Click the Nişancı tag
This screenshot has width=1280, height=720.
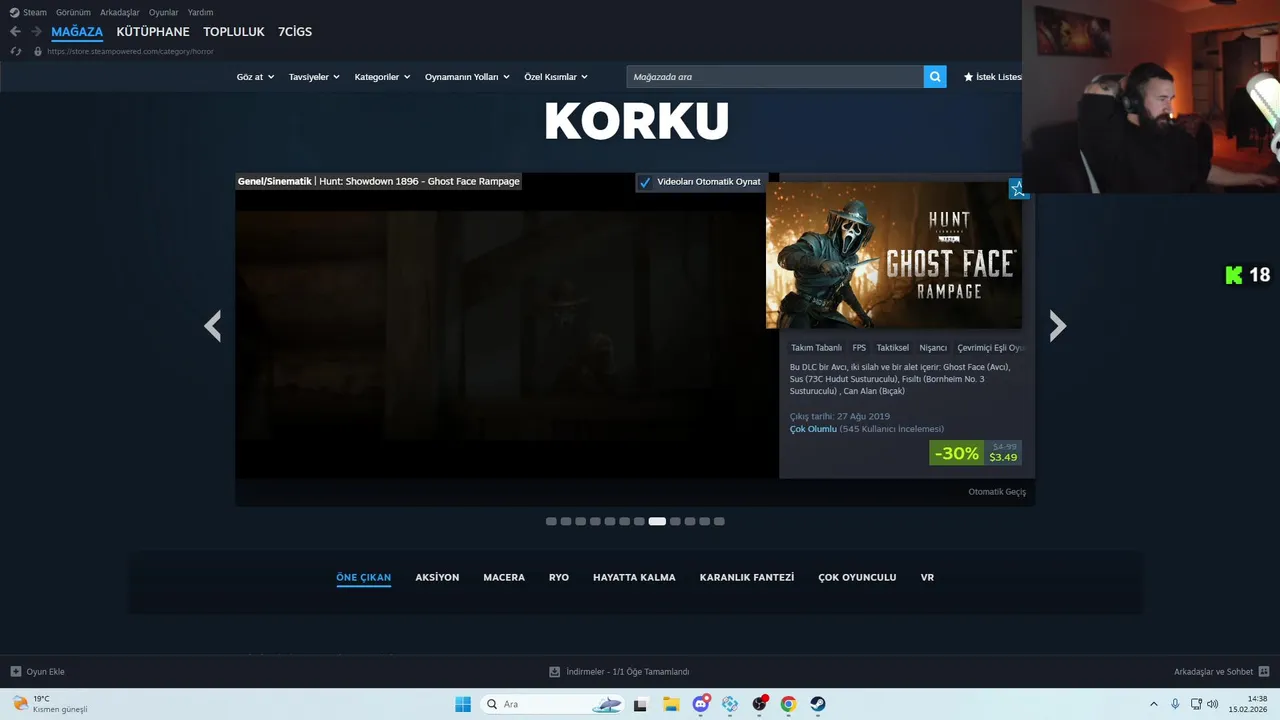[x=933, y=348]
